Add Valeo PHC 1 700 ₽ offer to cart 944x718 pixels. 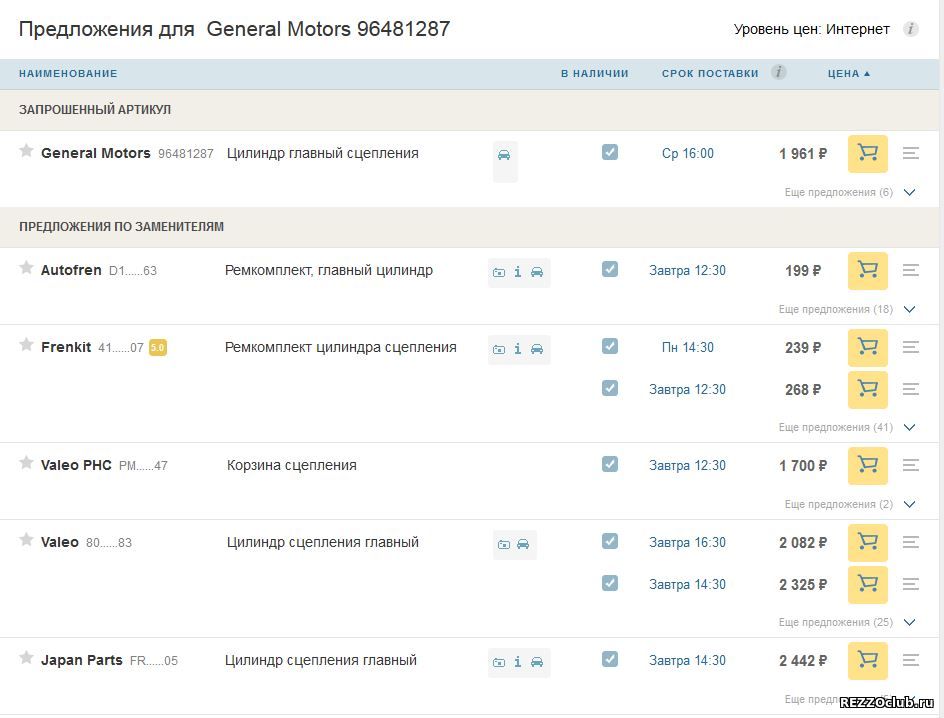(x=868, y=465)
